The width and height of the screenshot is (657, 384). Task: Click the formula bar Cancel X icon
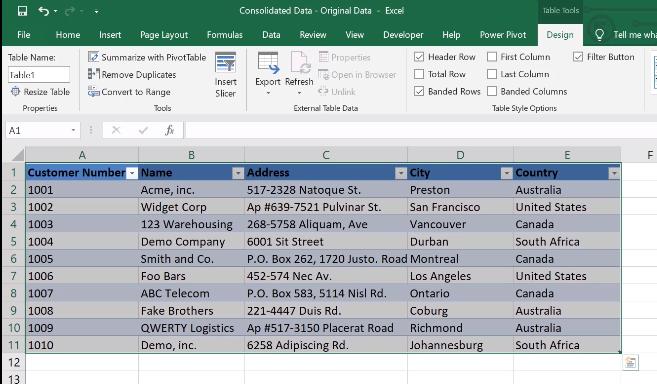116,130
